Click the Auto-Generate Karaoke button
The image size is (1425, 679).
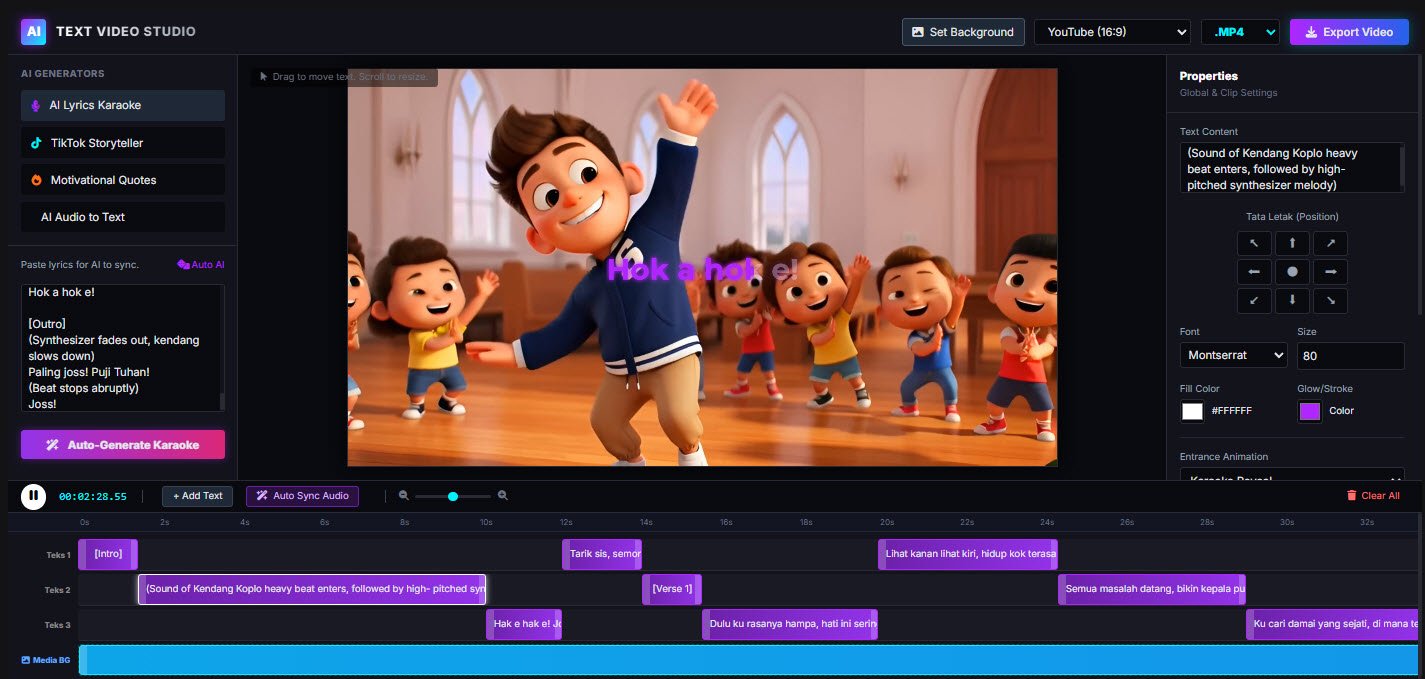pos(123,445)
